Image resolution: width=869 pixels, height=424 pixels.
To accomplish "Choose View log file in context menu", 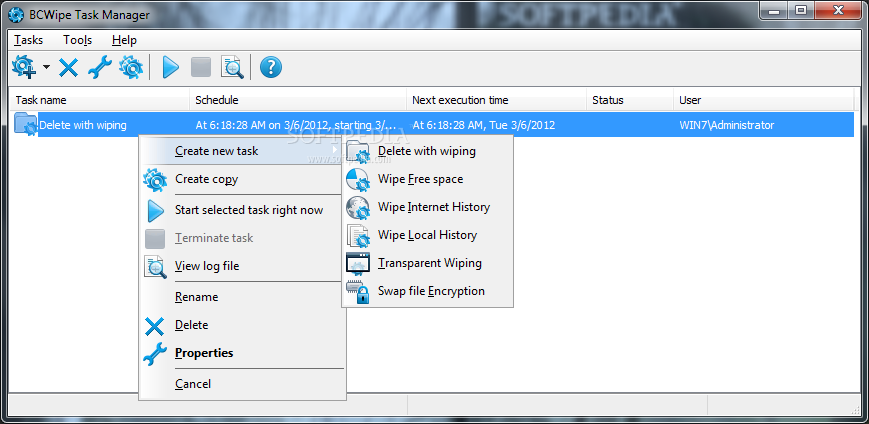I will (242, 266).
